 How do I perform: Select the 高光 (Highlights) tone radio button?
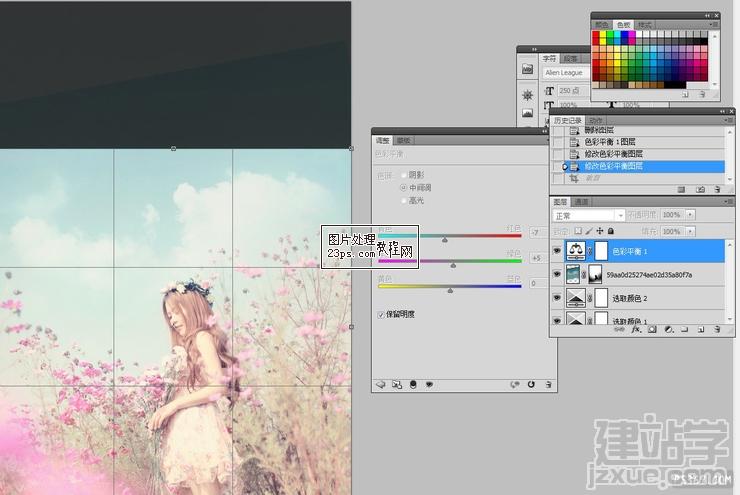[x=404, y=200]
